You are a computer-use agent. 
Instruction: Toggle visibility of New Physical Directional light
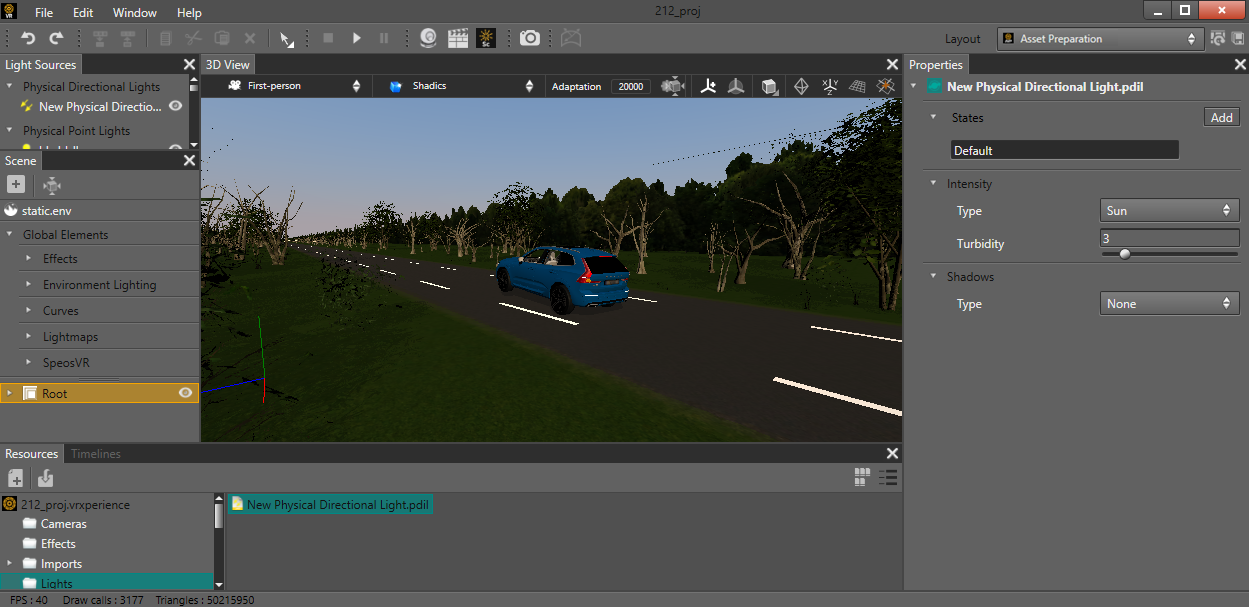point(176,106)
